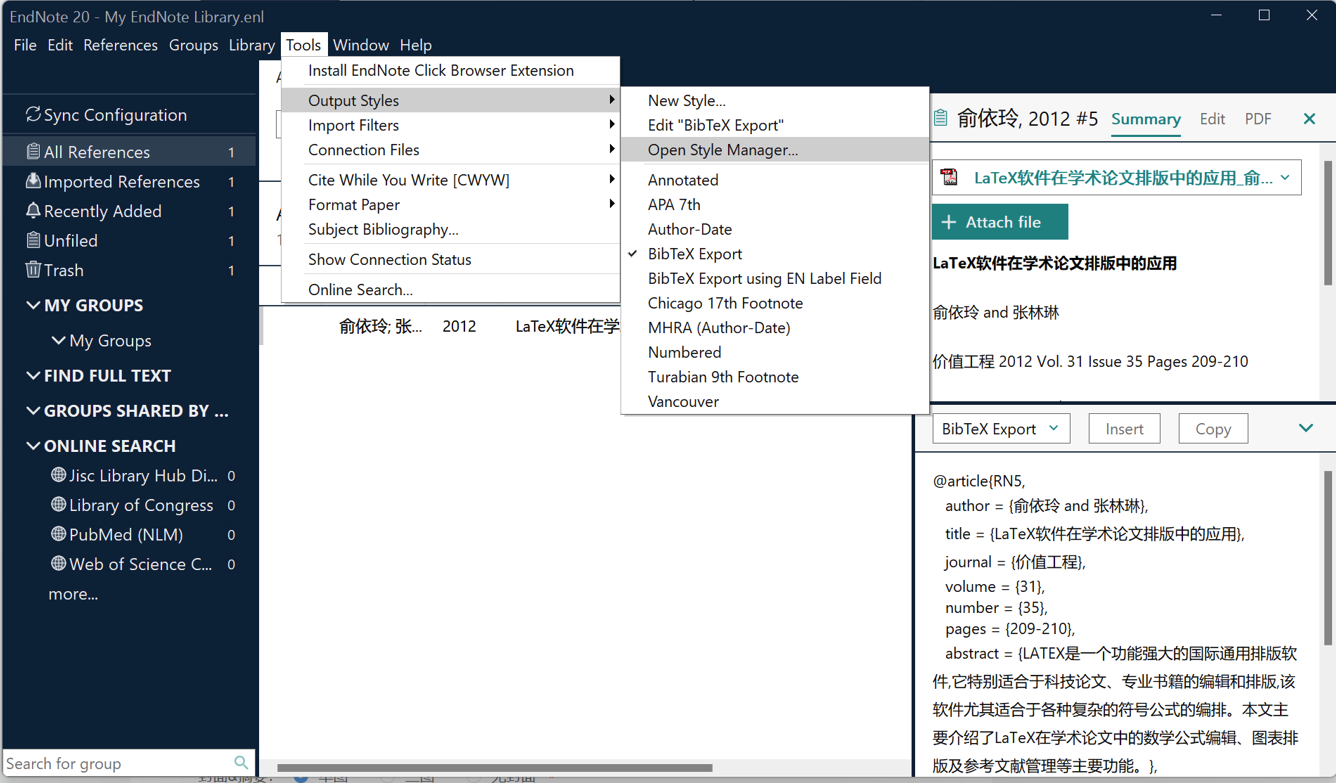
Task: Open the Help menu
Action: click(x=415, y=45)
